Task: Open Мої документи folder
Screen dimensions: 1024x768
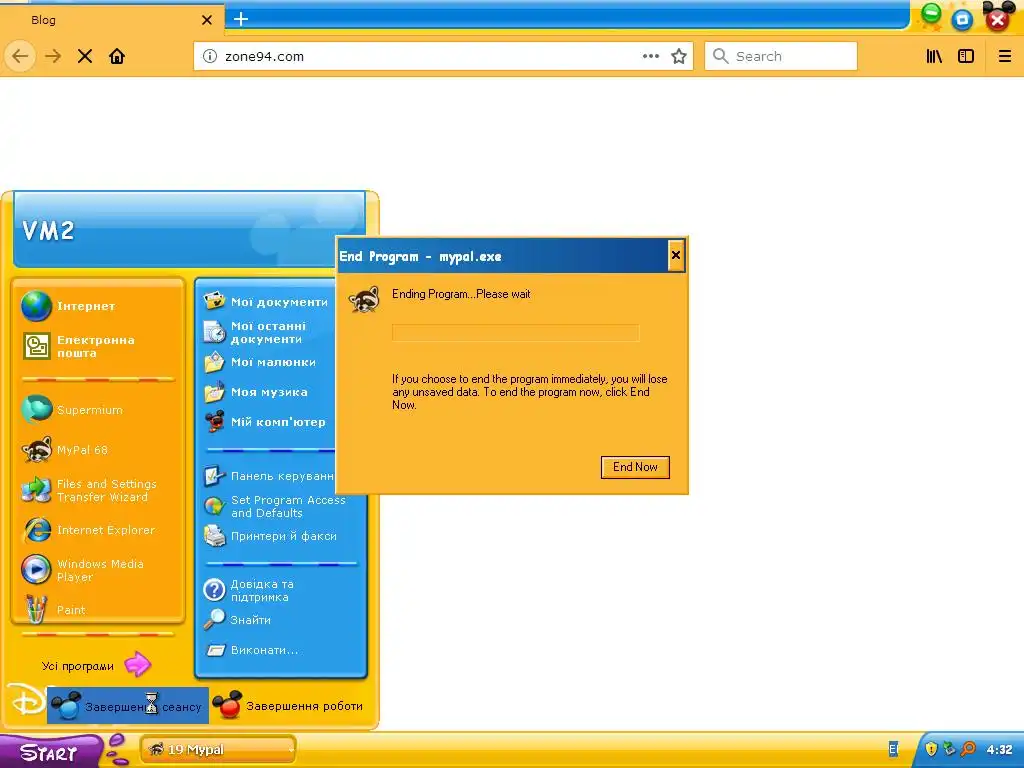Action: point(268,302)
